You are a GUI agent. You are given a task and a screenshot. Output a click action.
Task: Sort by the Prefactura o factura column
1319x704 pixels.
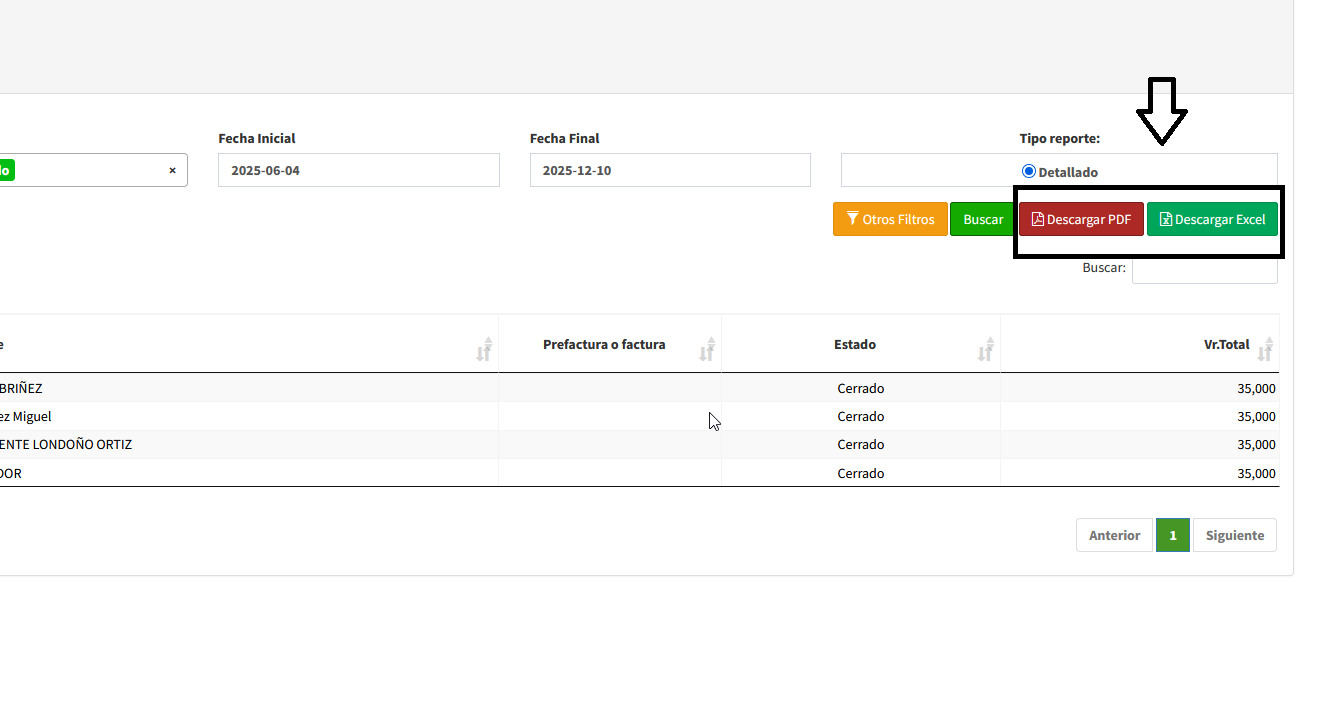click(707, 348)
